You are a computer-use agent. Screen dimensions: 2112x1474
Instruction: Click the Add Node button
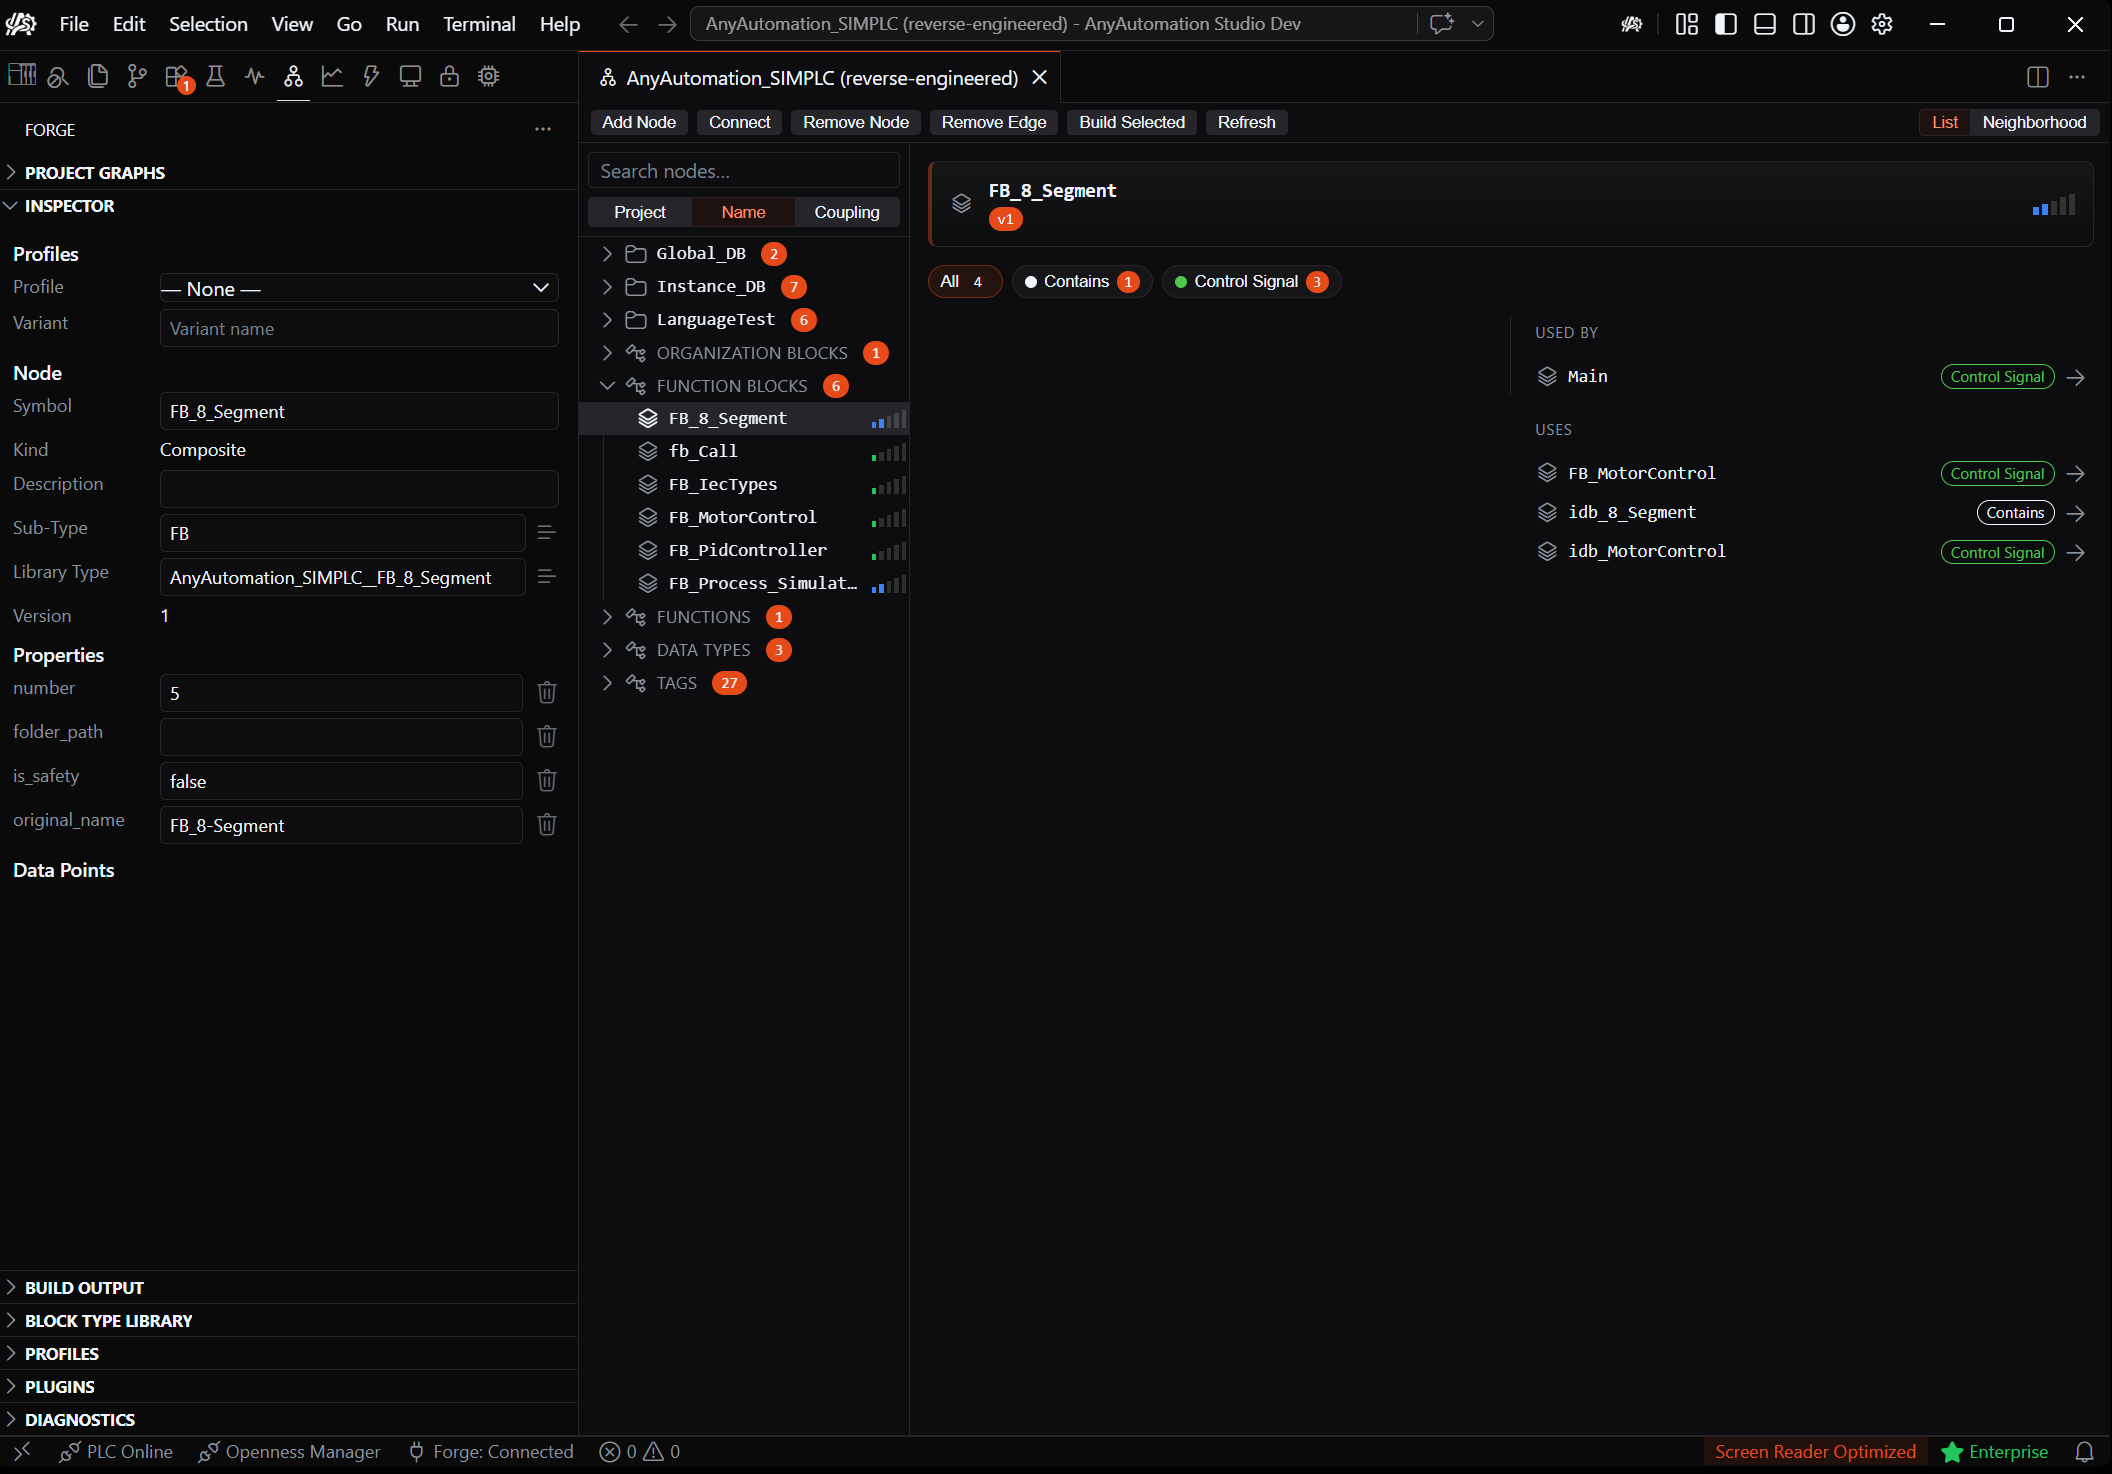tap(639, 122)
